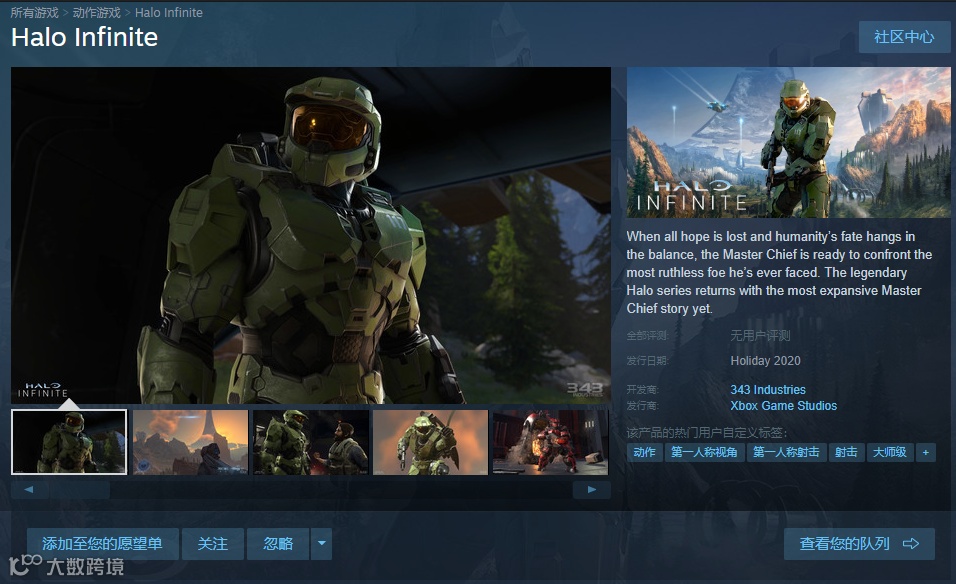Click the 发行日期 label

coord(647,361)
